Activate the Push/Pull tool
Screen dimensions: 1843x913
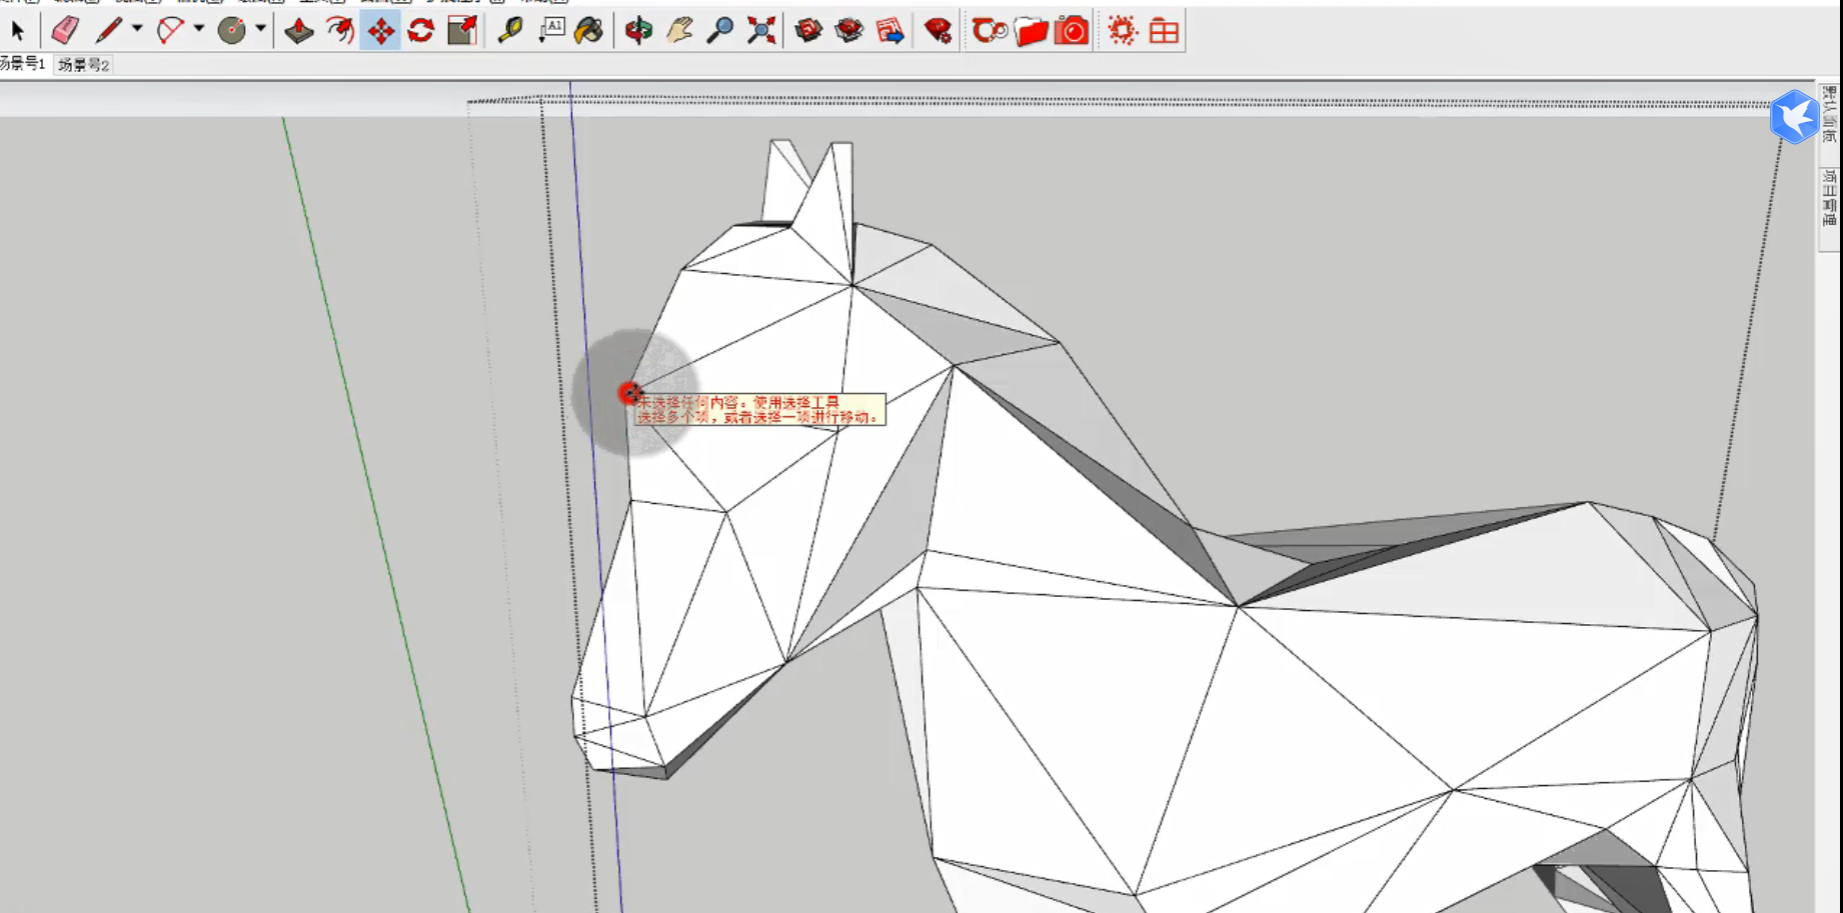point(299,31)
